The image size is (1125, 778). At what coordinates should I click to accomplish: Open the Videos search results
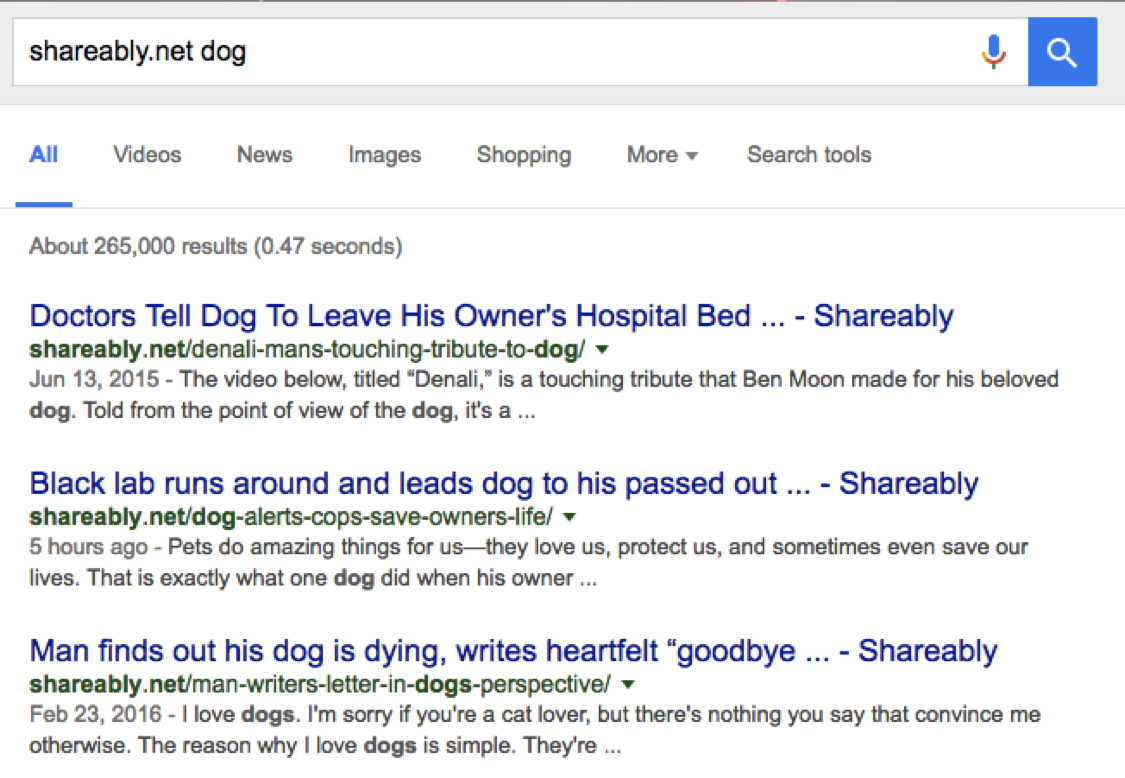click(x=146, y=155)
